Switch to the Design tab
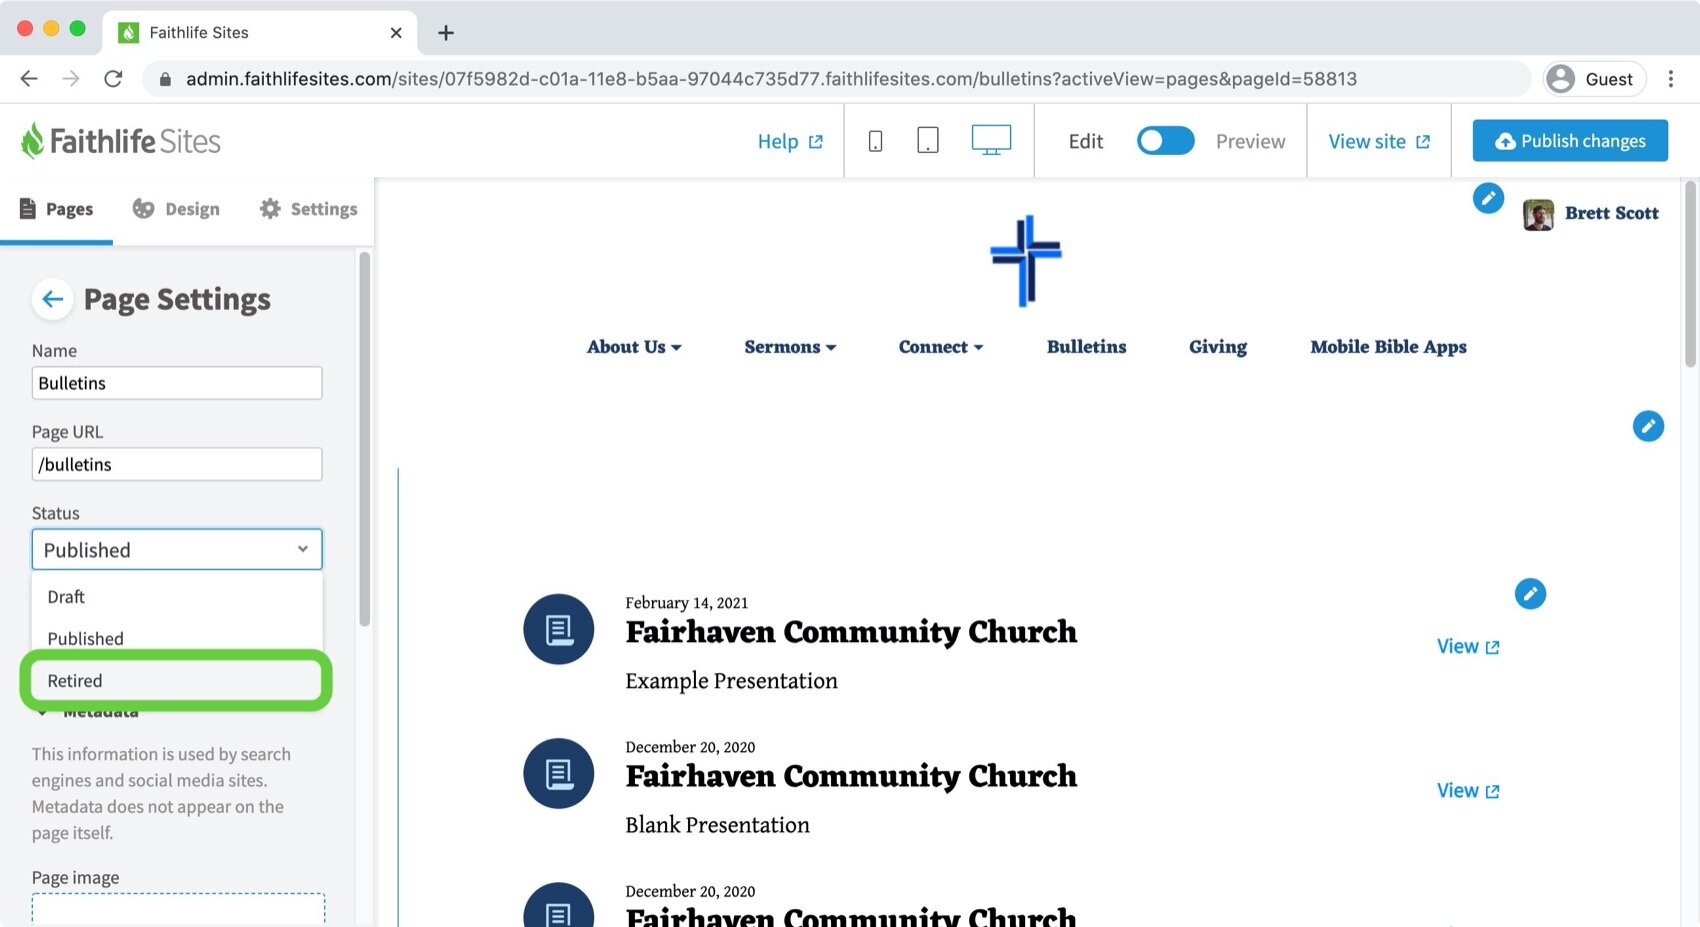The width and height of the screenshot is (1700, 927). coord(176,209)
